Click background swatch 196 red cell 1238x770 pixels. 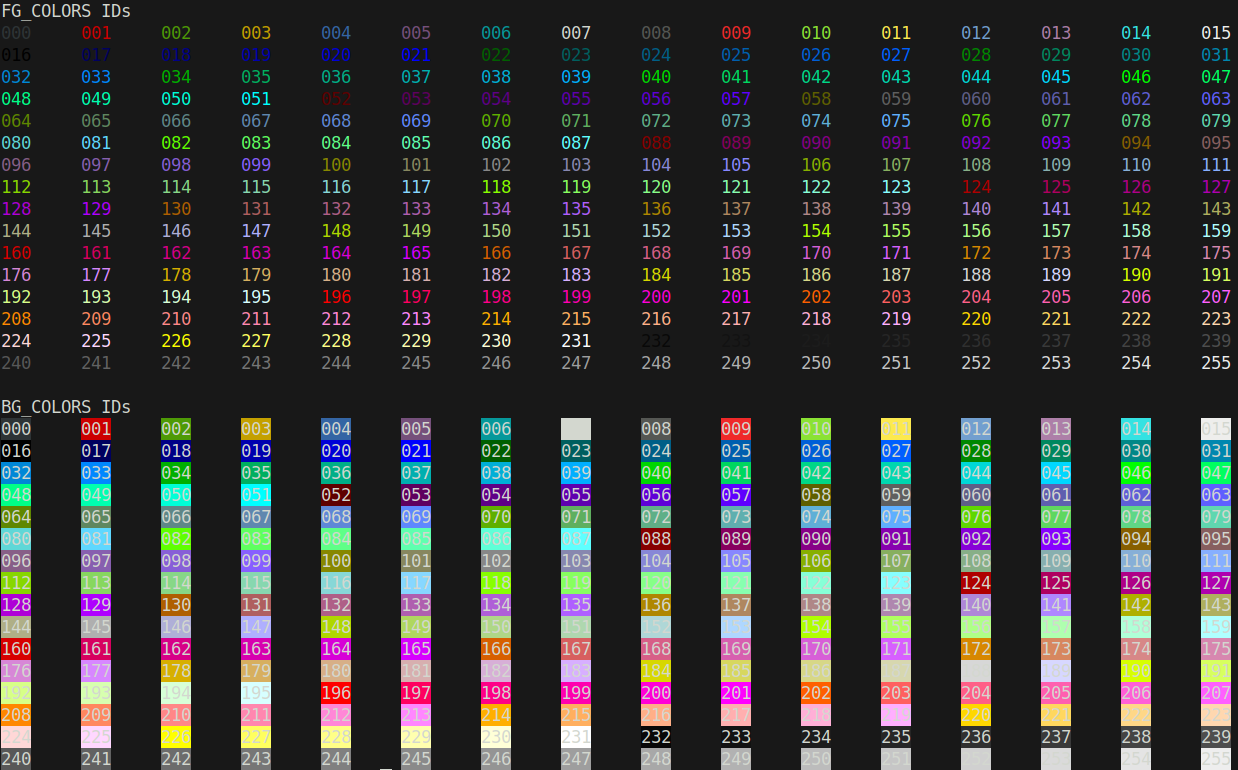tap(336, 692)
